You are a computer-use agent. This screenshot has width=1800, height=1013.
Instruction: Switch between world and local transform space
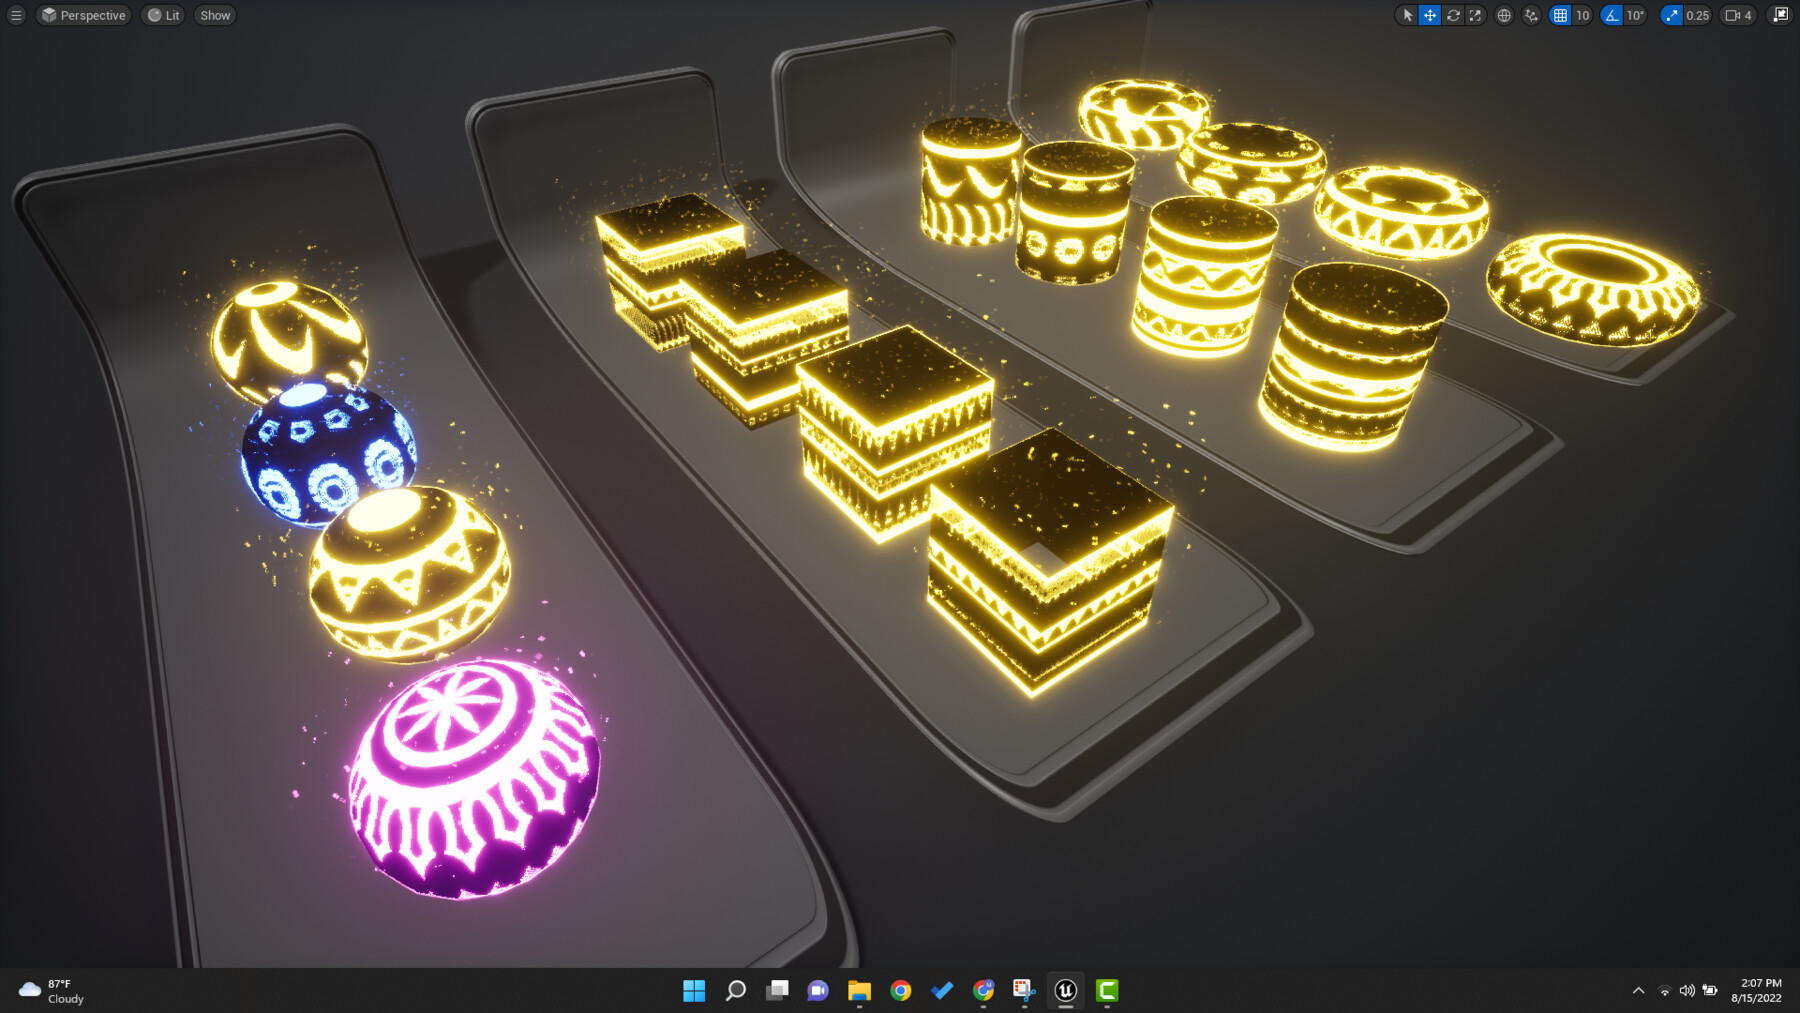1503,15
